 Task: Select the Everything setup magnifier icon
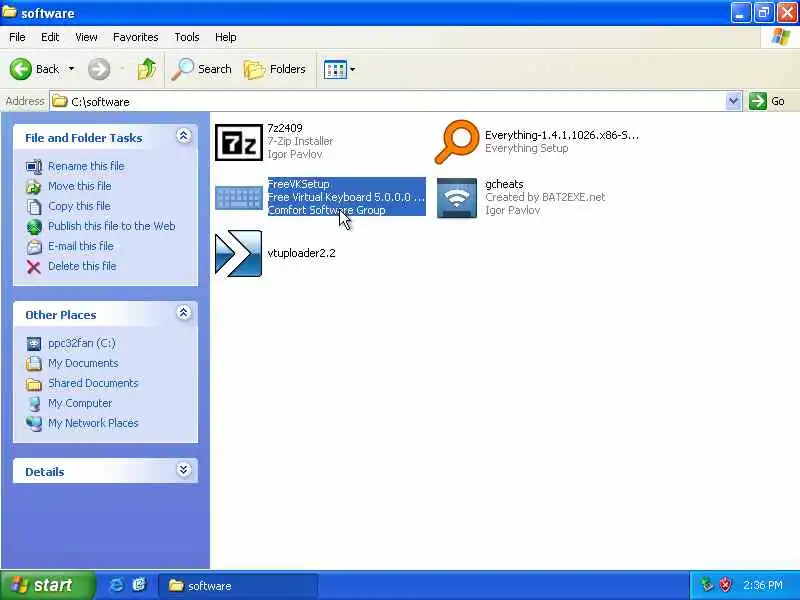pos(457,142)
